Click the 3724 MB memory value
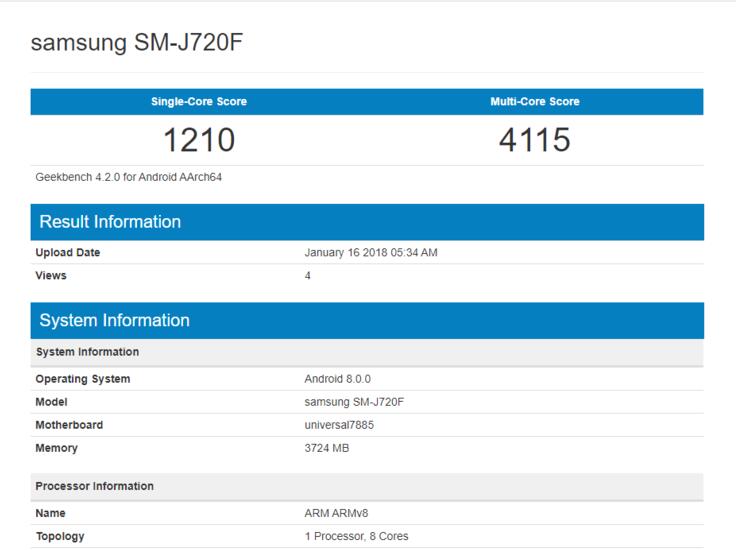 [x=327, y=448]
